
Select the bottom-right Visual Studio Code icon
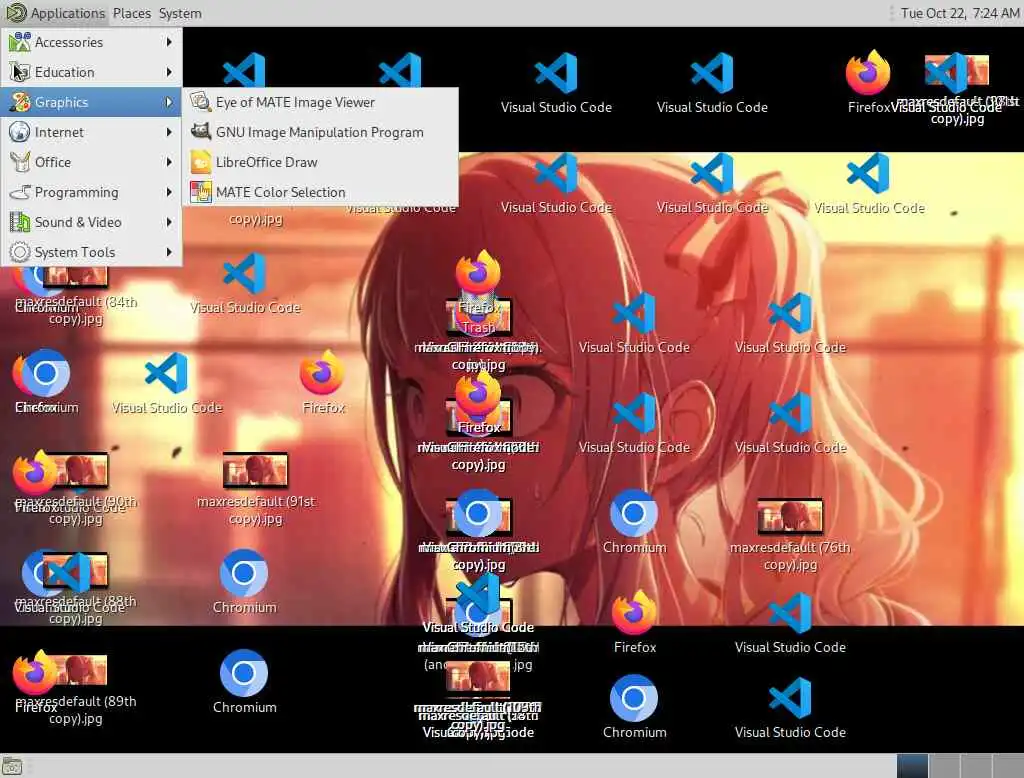pyautogui.click(x=790, y=698)
